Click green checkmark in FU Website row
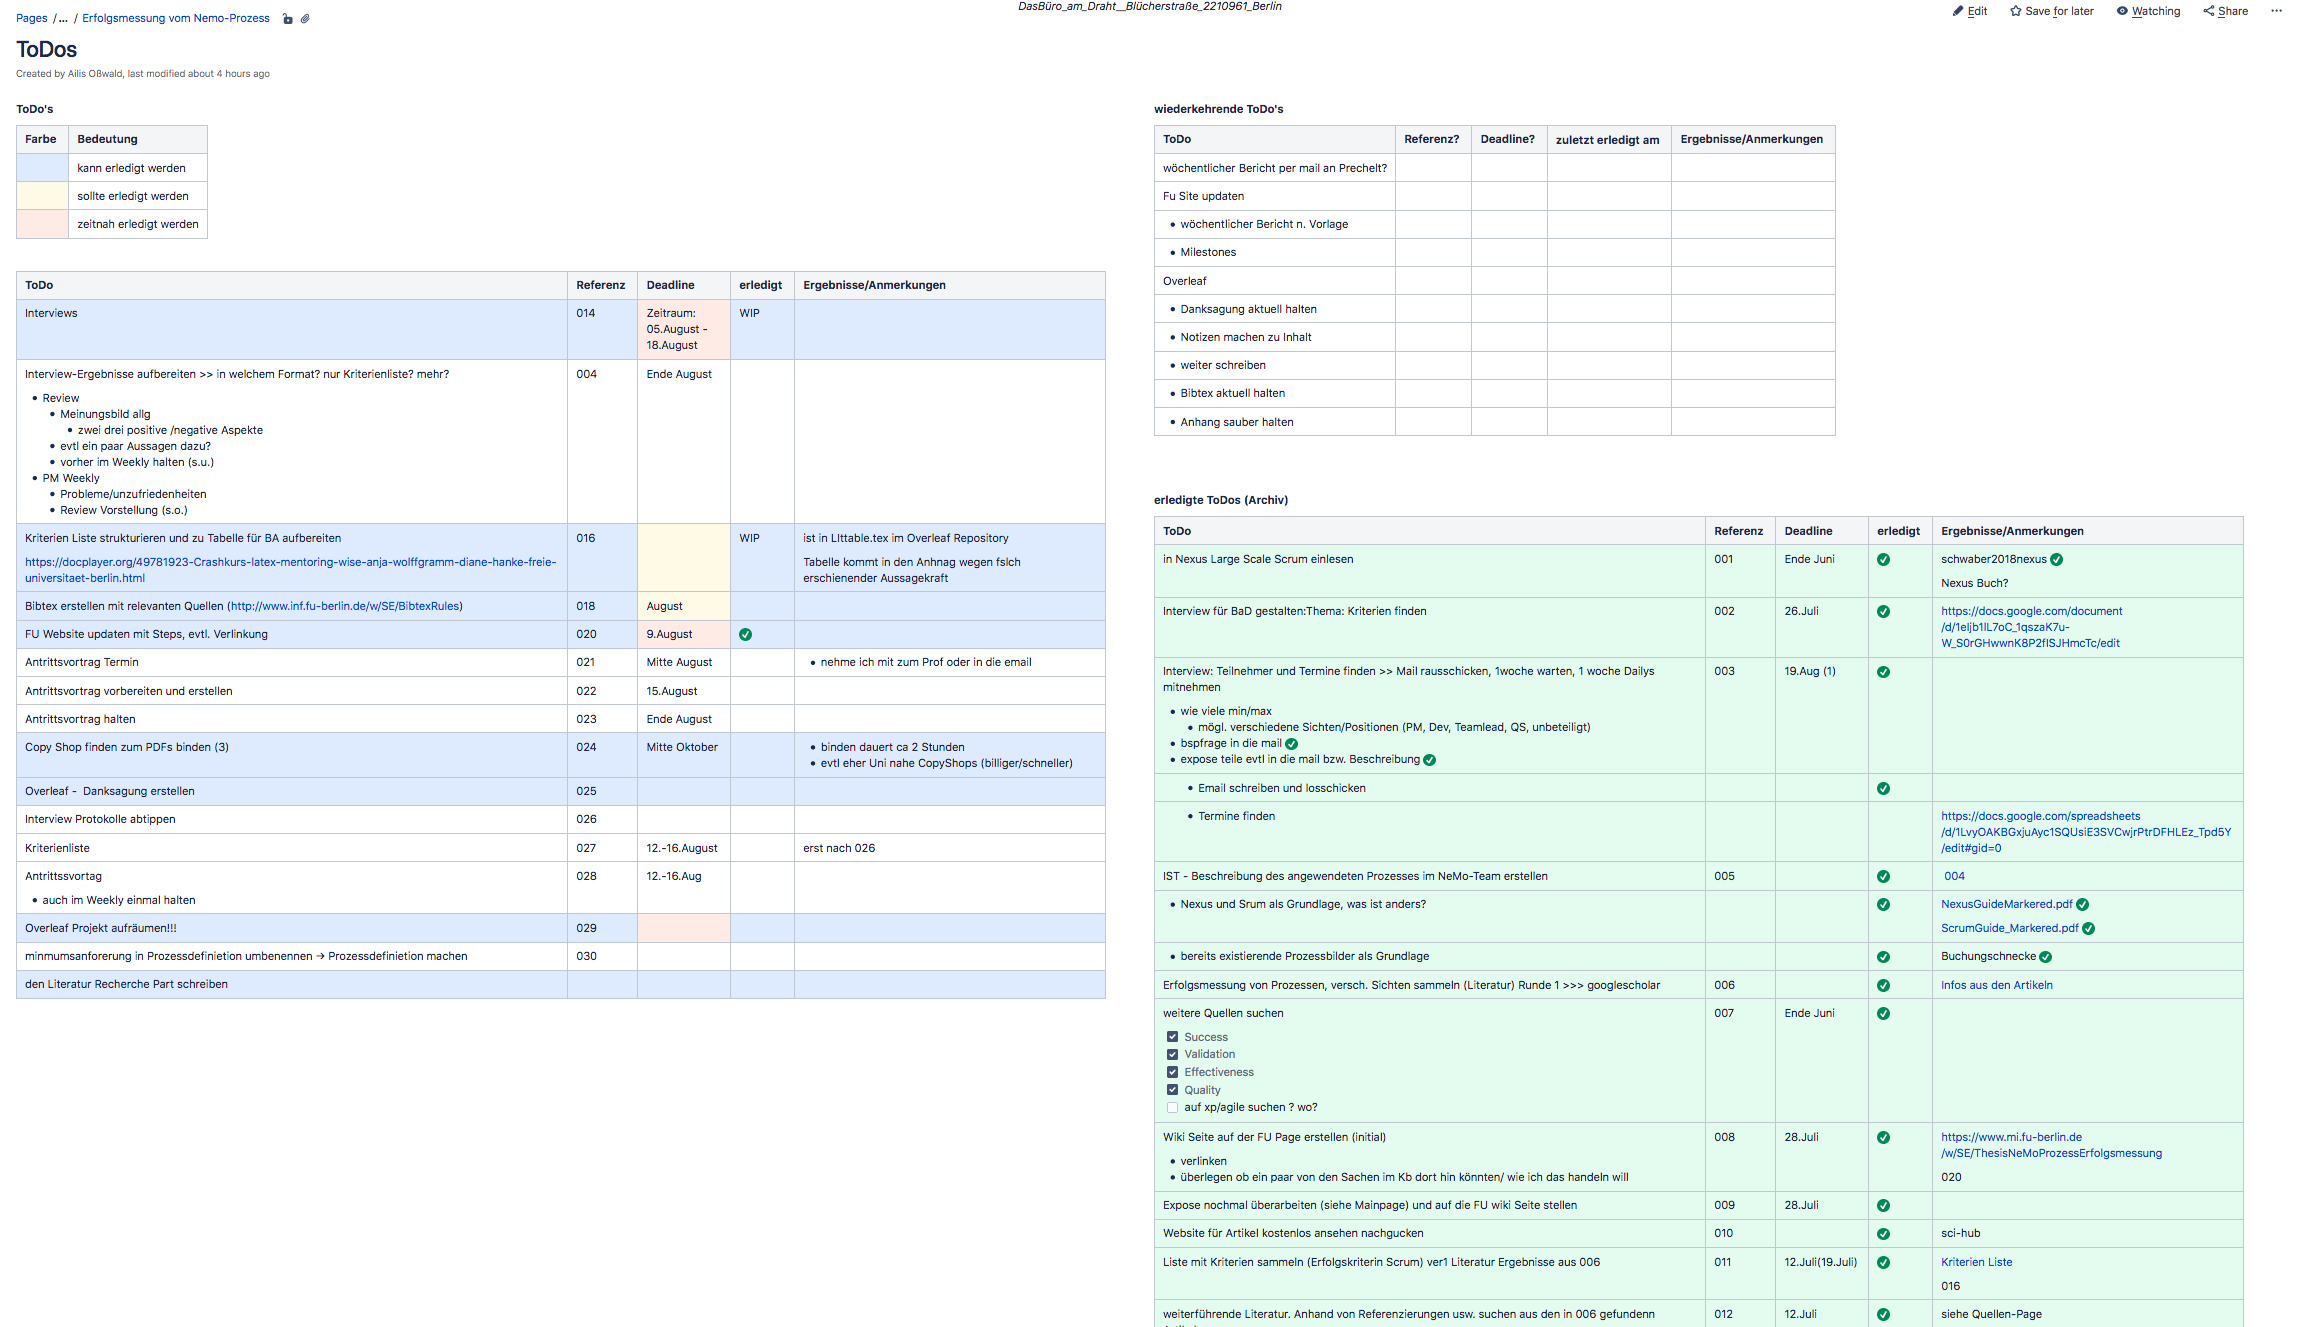The width and height of the screenshot is (2302, 1327). [x=745, y=635]
